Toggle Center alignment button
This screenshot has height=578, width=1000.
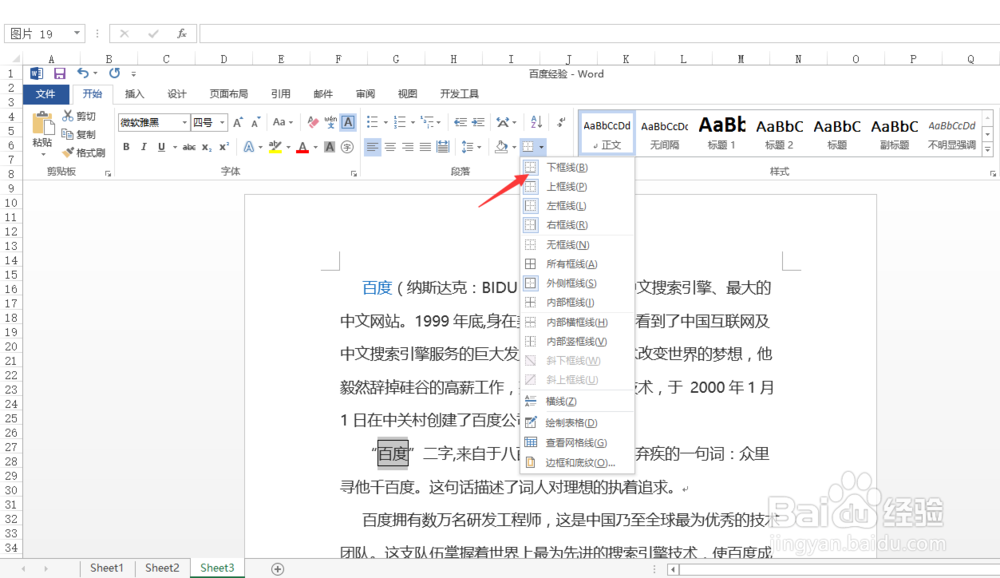[x=390, y=147]
